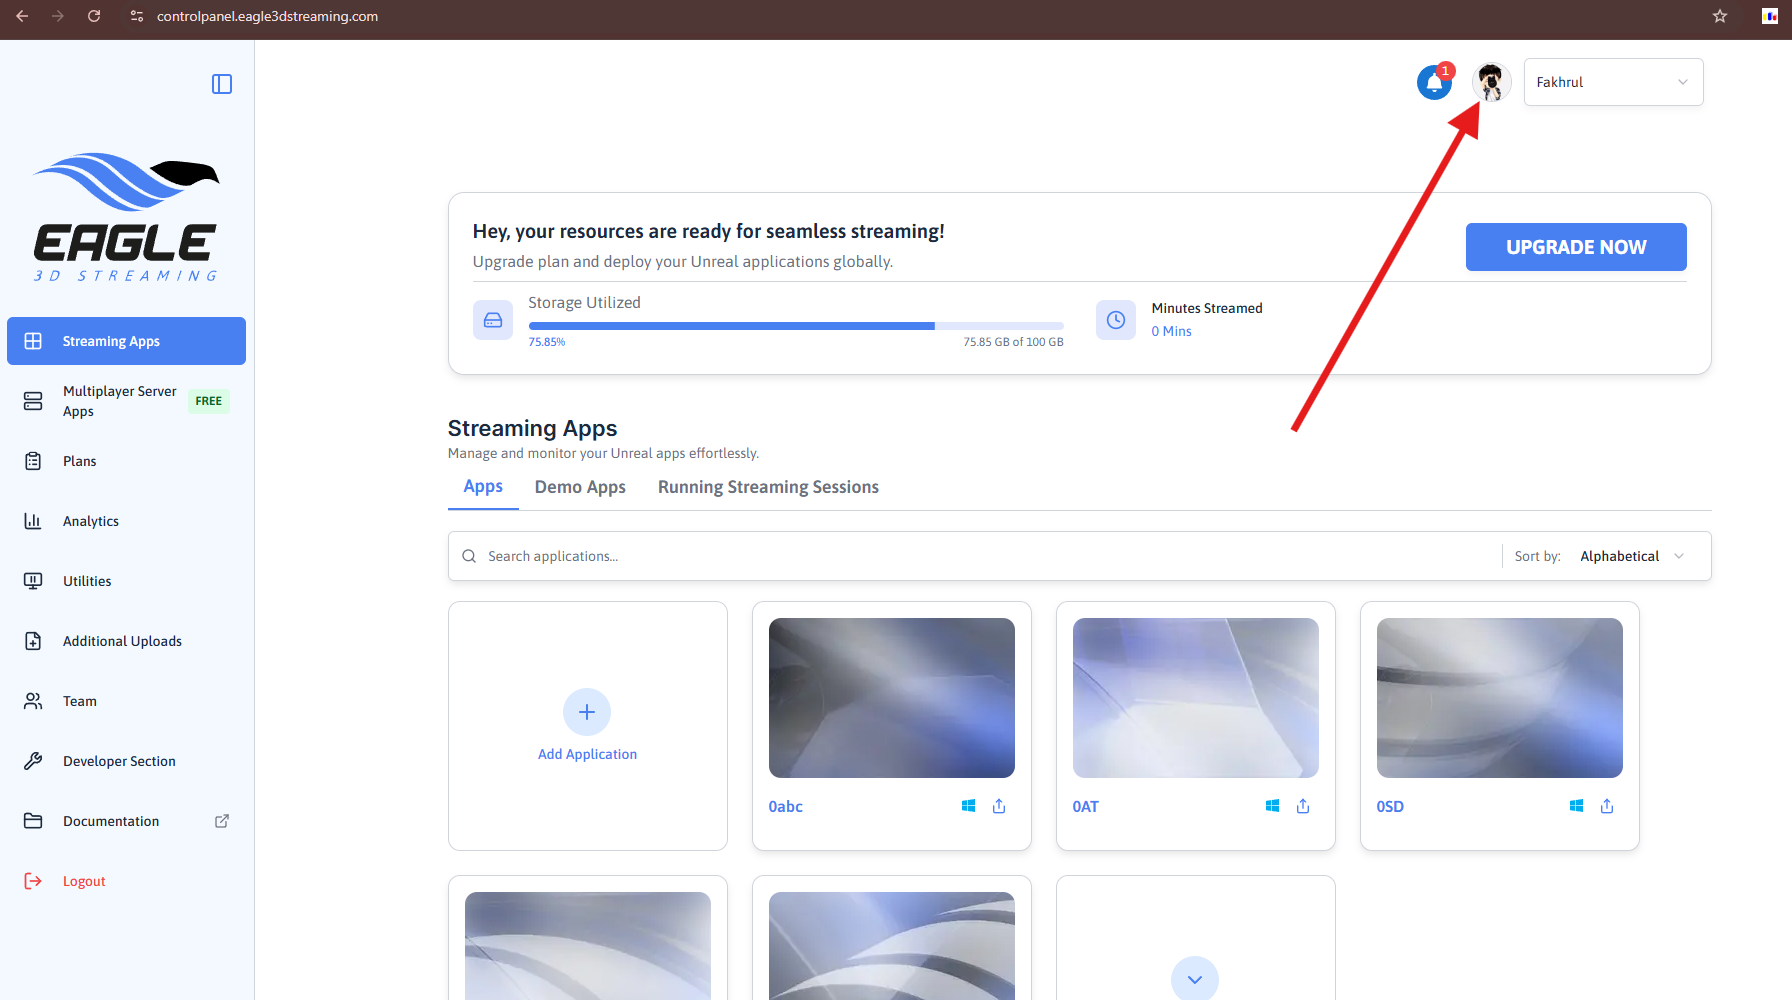
Task: Go back with the browser back arrow
Action: point(22,16)
